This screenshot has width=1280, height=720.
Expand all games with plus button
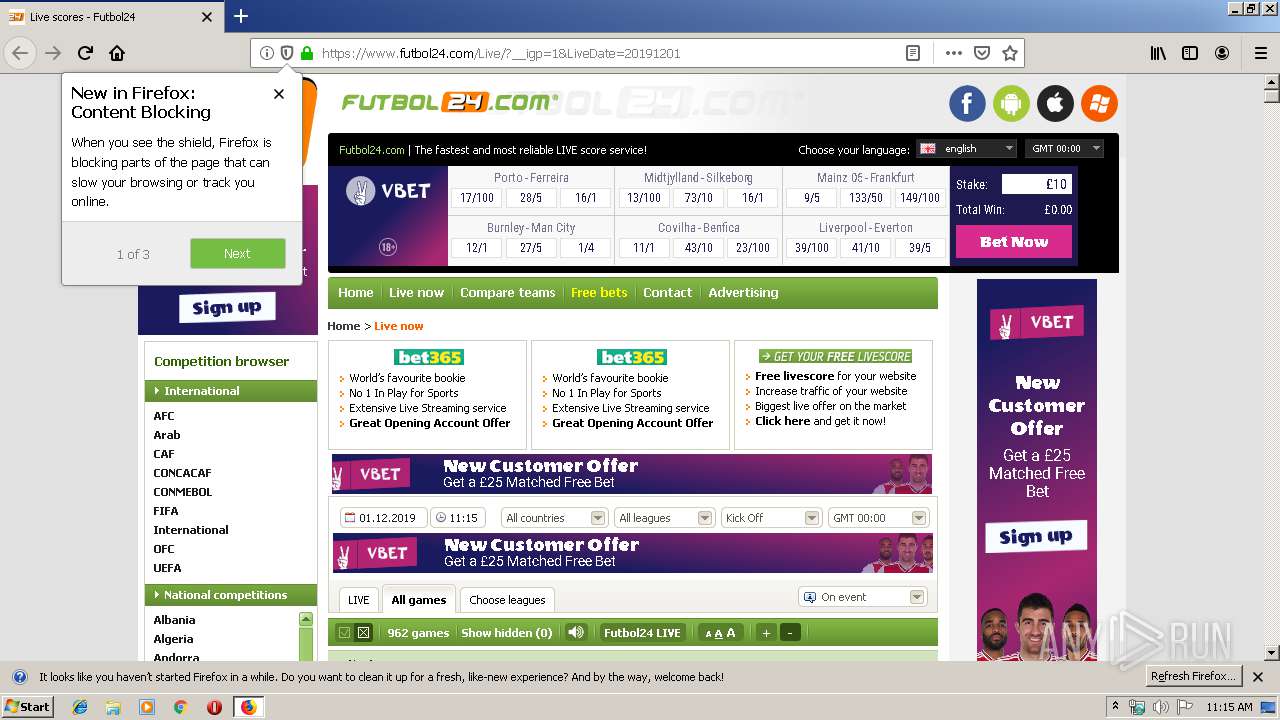pyautogui.click(x=766, y=632)
